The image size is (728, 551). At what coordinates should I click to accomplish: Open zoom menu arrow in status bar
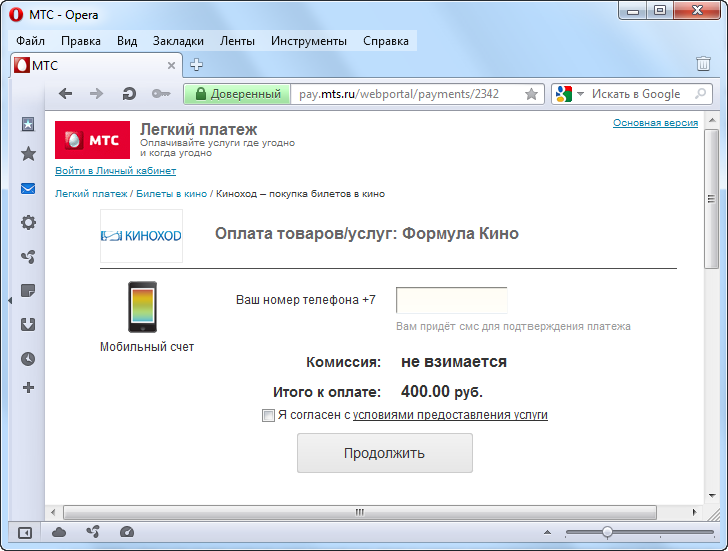coord(547,532)
